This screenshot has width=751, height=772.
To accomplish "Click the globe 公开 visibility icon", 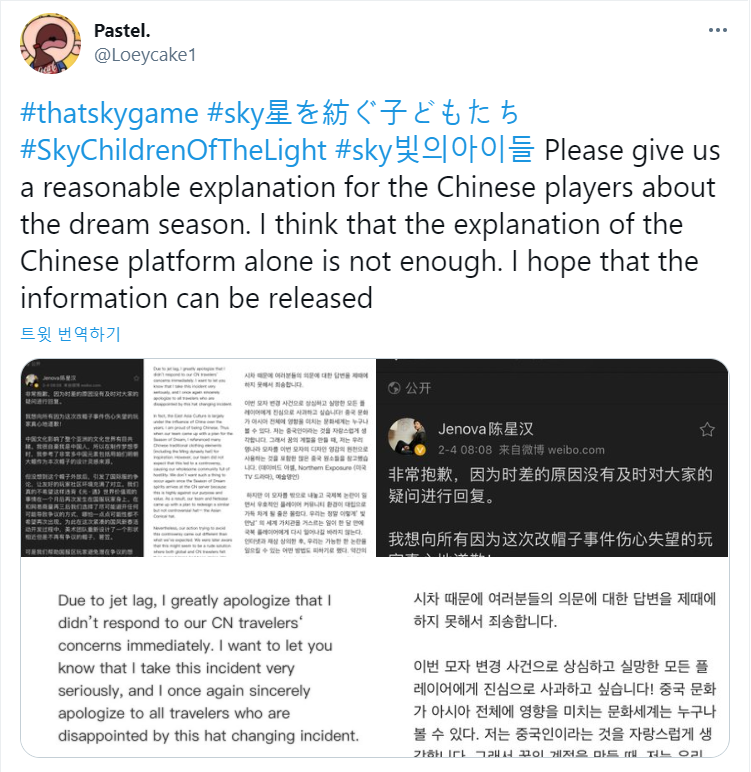I will pyautogui.click(x=394, y=388).
